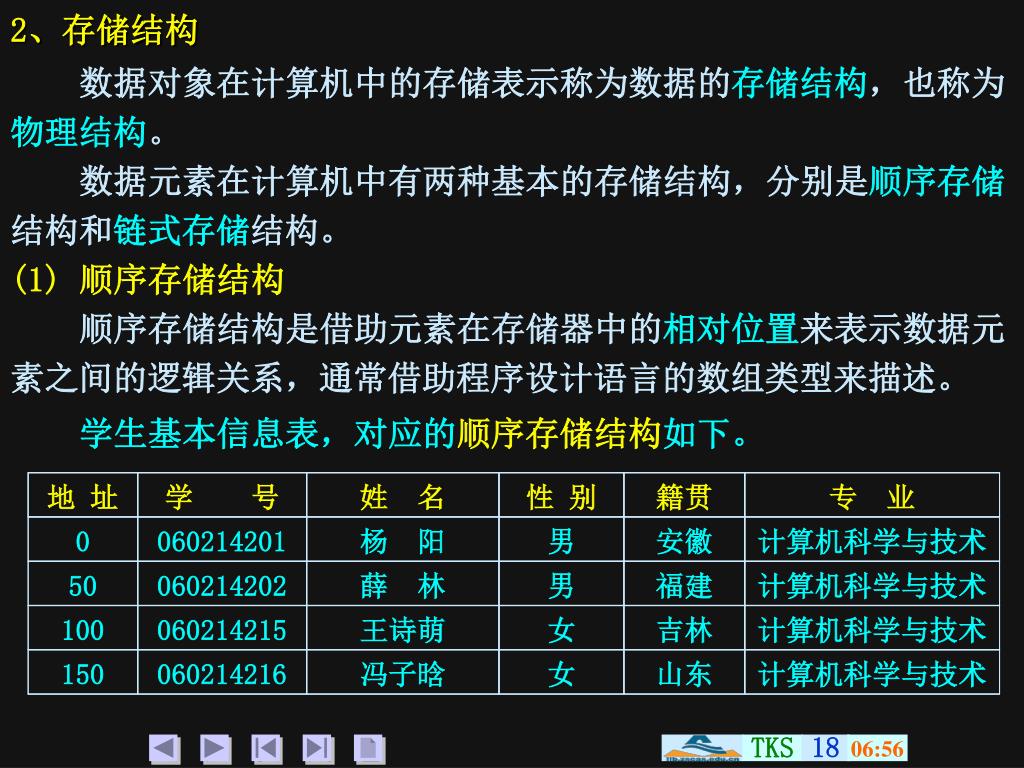Click table header 姓名
Viewport: 1024px width, 768px height.
402,497
